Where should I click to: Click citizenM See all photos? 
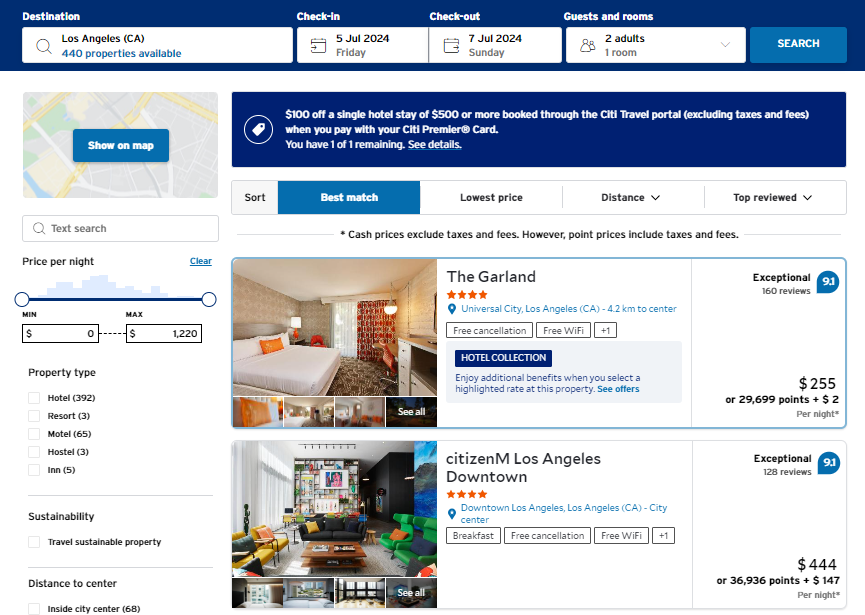tap(411, 593)
